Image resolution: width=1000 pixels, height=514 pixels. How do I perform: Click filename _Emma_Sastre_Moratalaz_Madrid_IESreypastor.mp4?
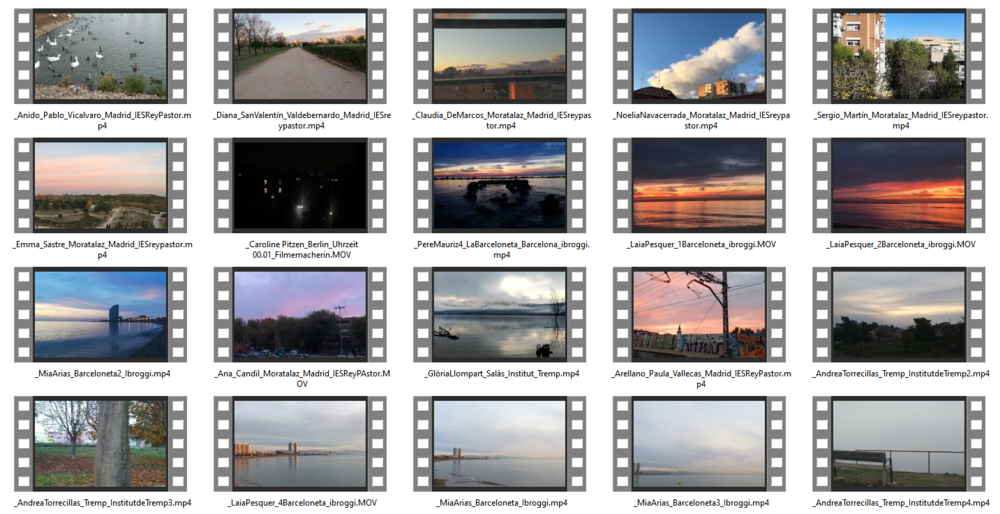pyautogui.click(x=102, y=249)
